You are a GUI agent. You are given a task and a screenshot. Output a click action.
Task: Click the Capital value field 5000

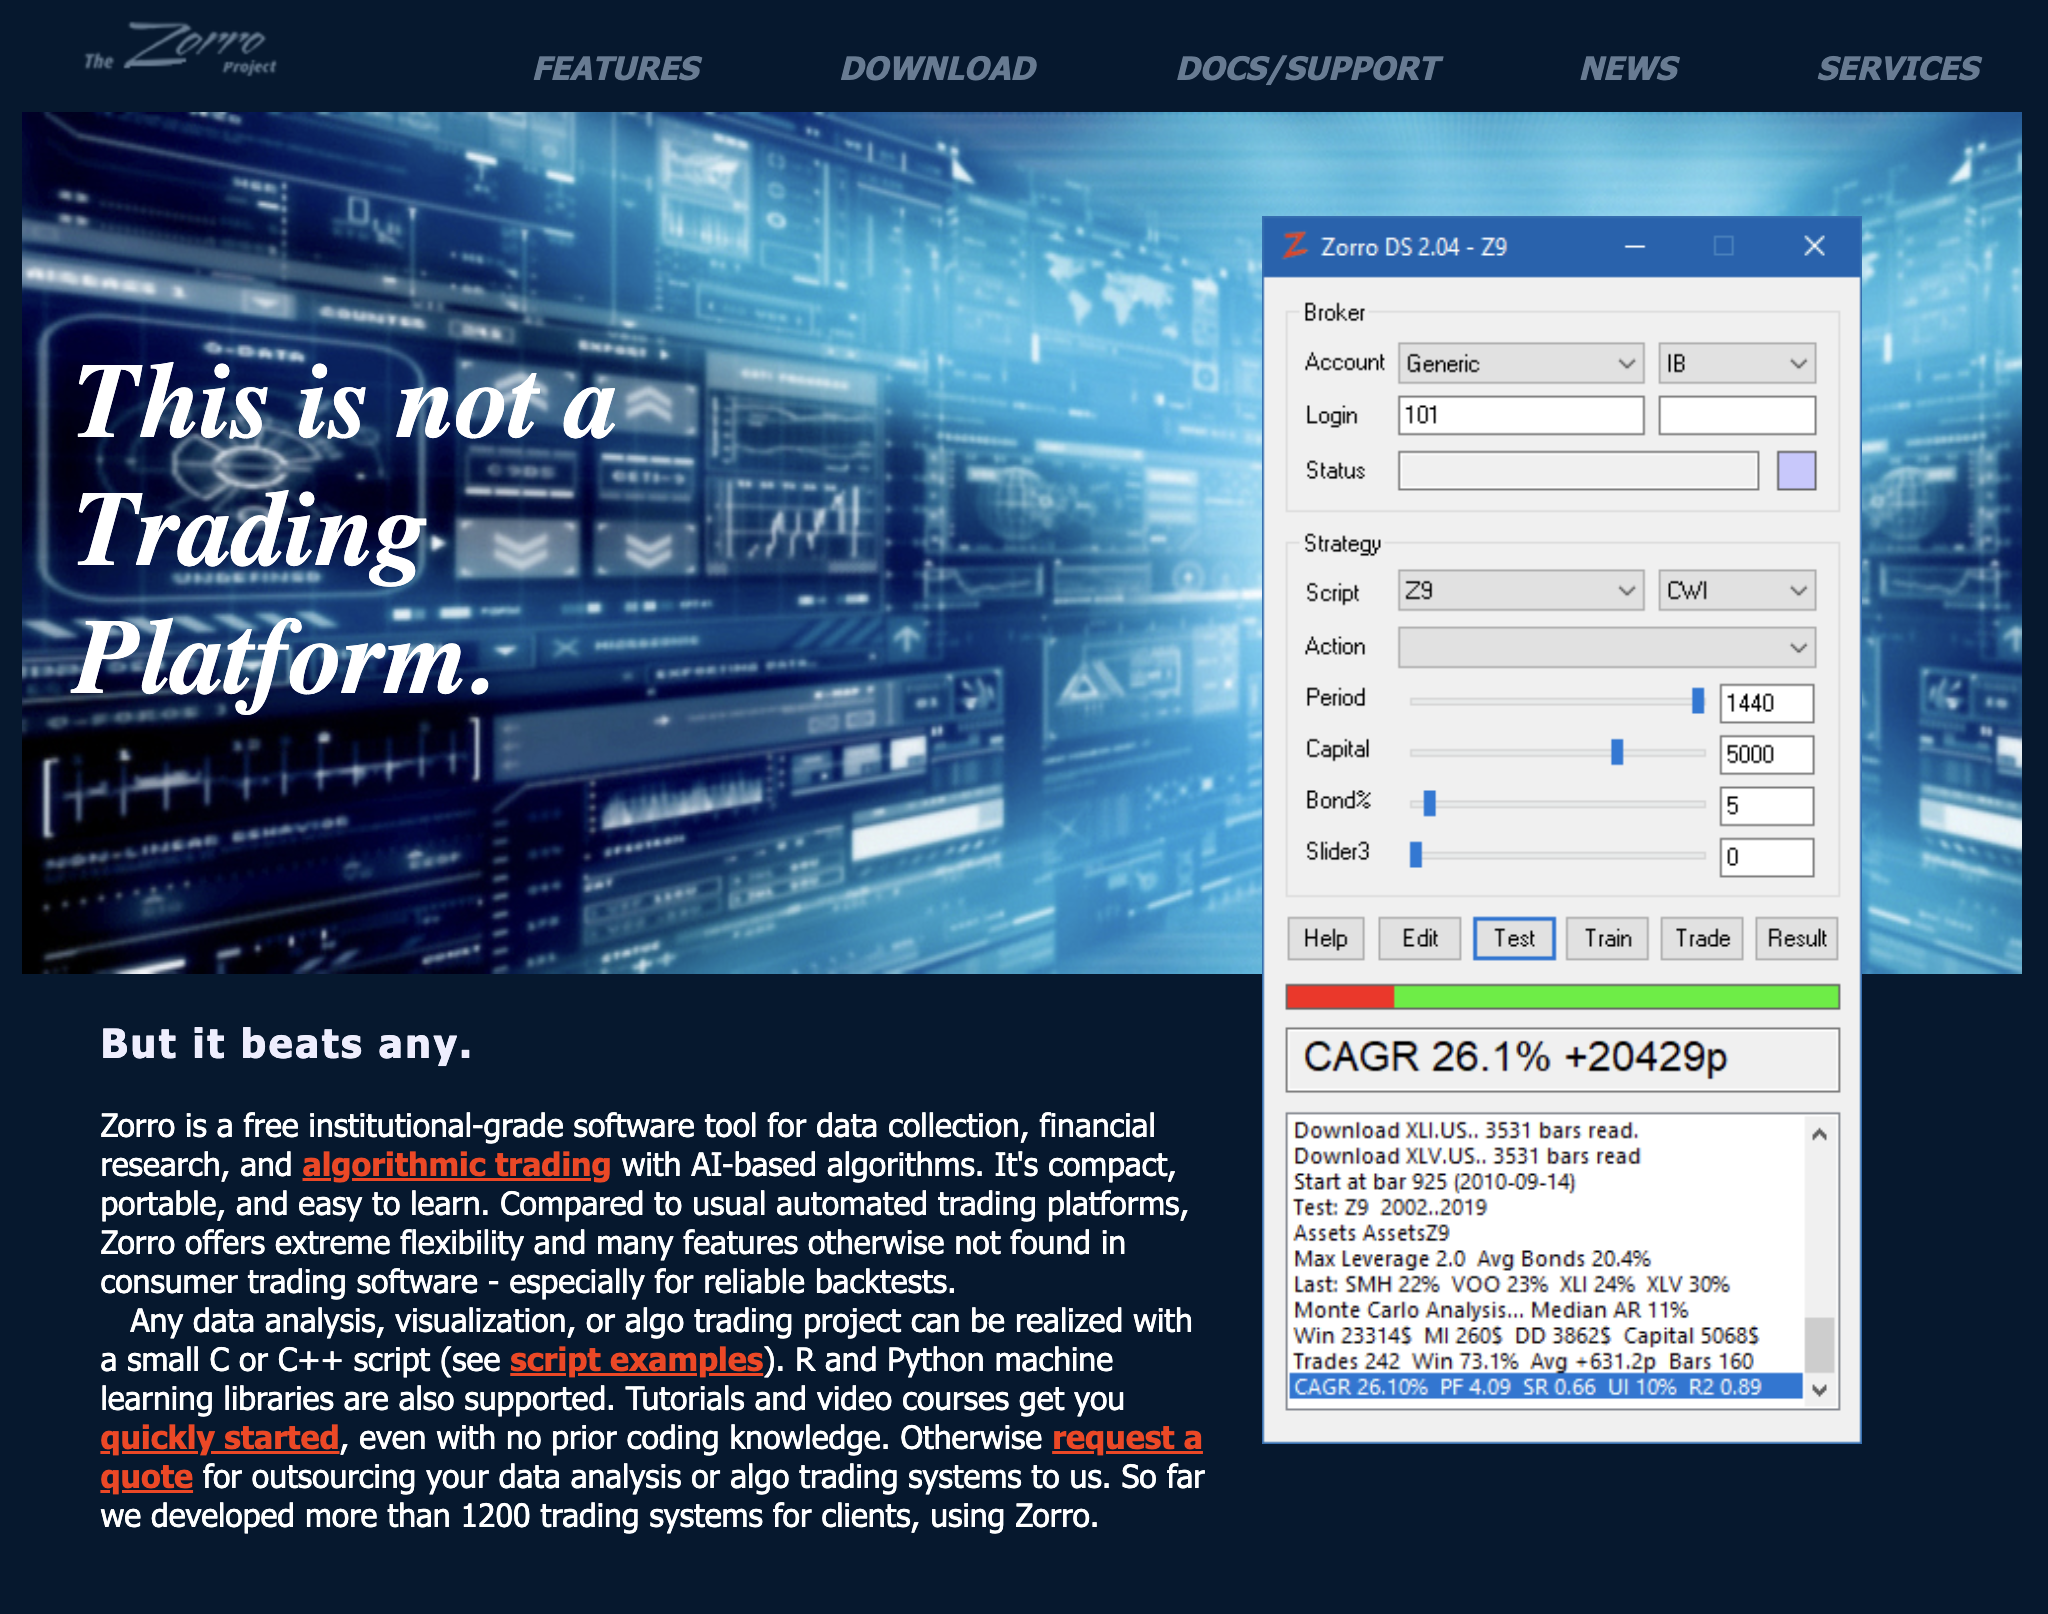tap(1766, 754)
